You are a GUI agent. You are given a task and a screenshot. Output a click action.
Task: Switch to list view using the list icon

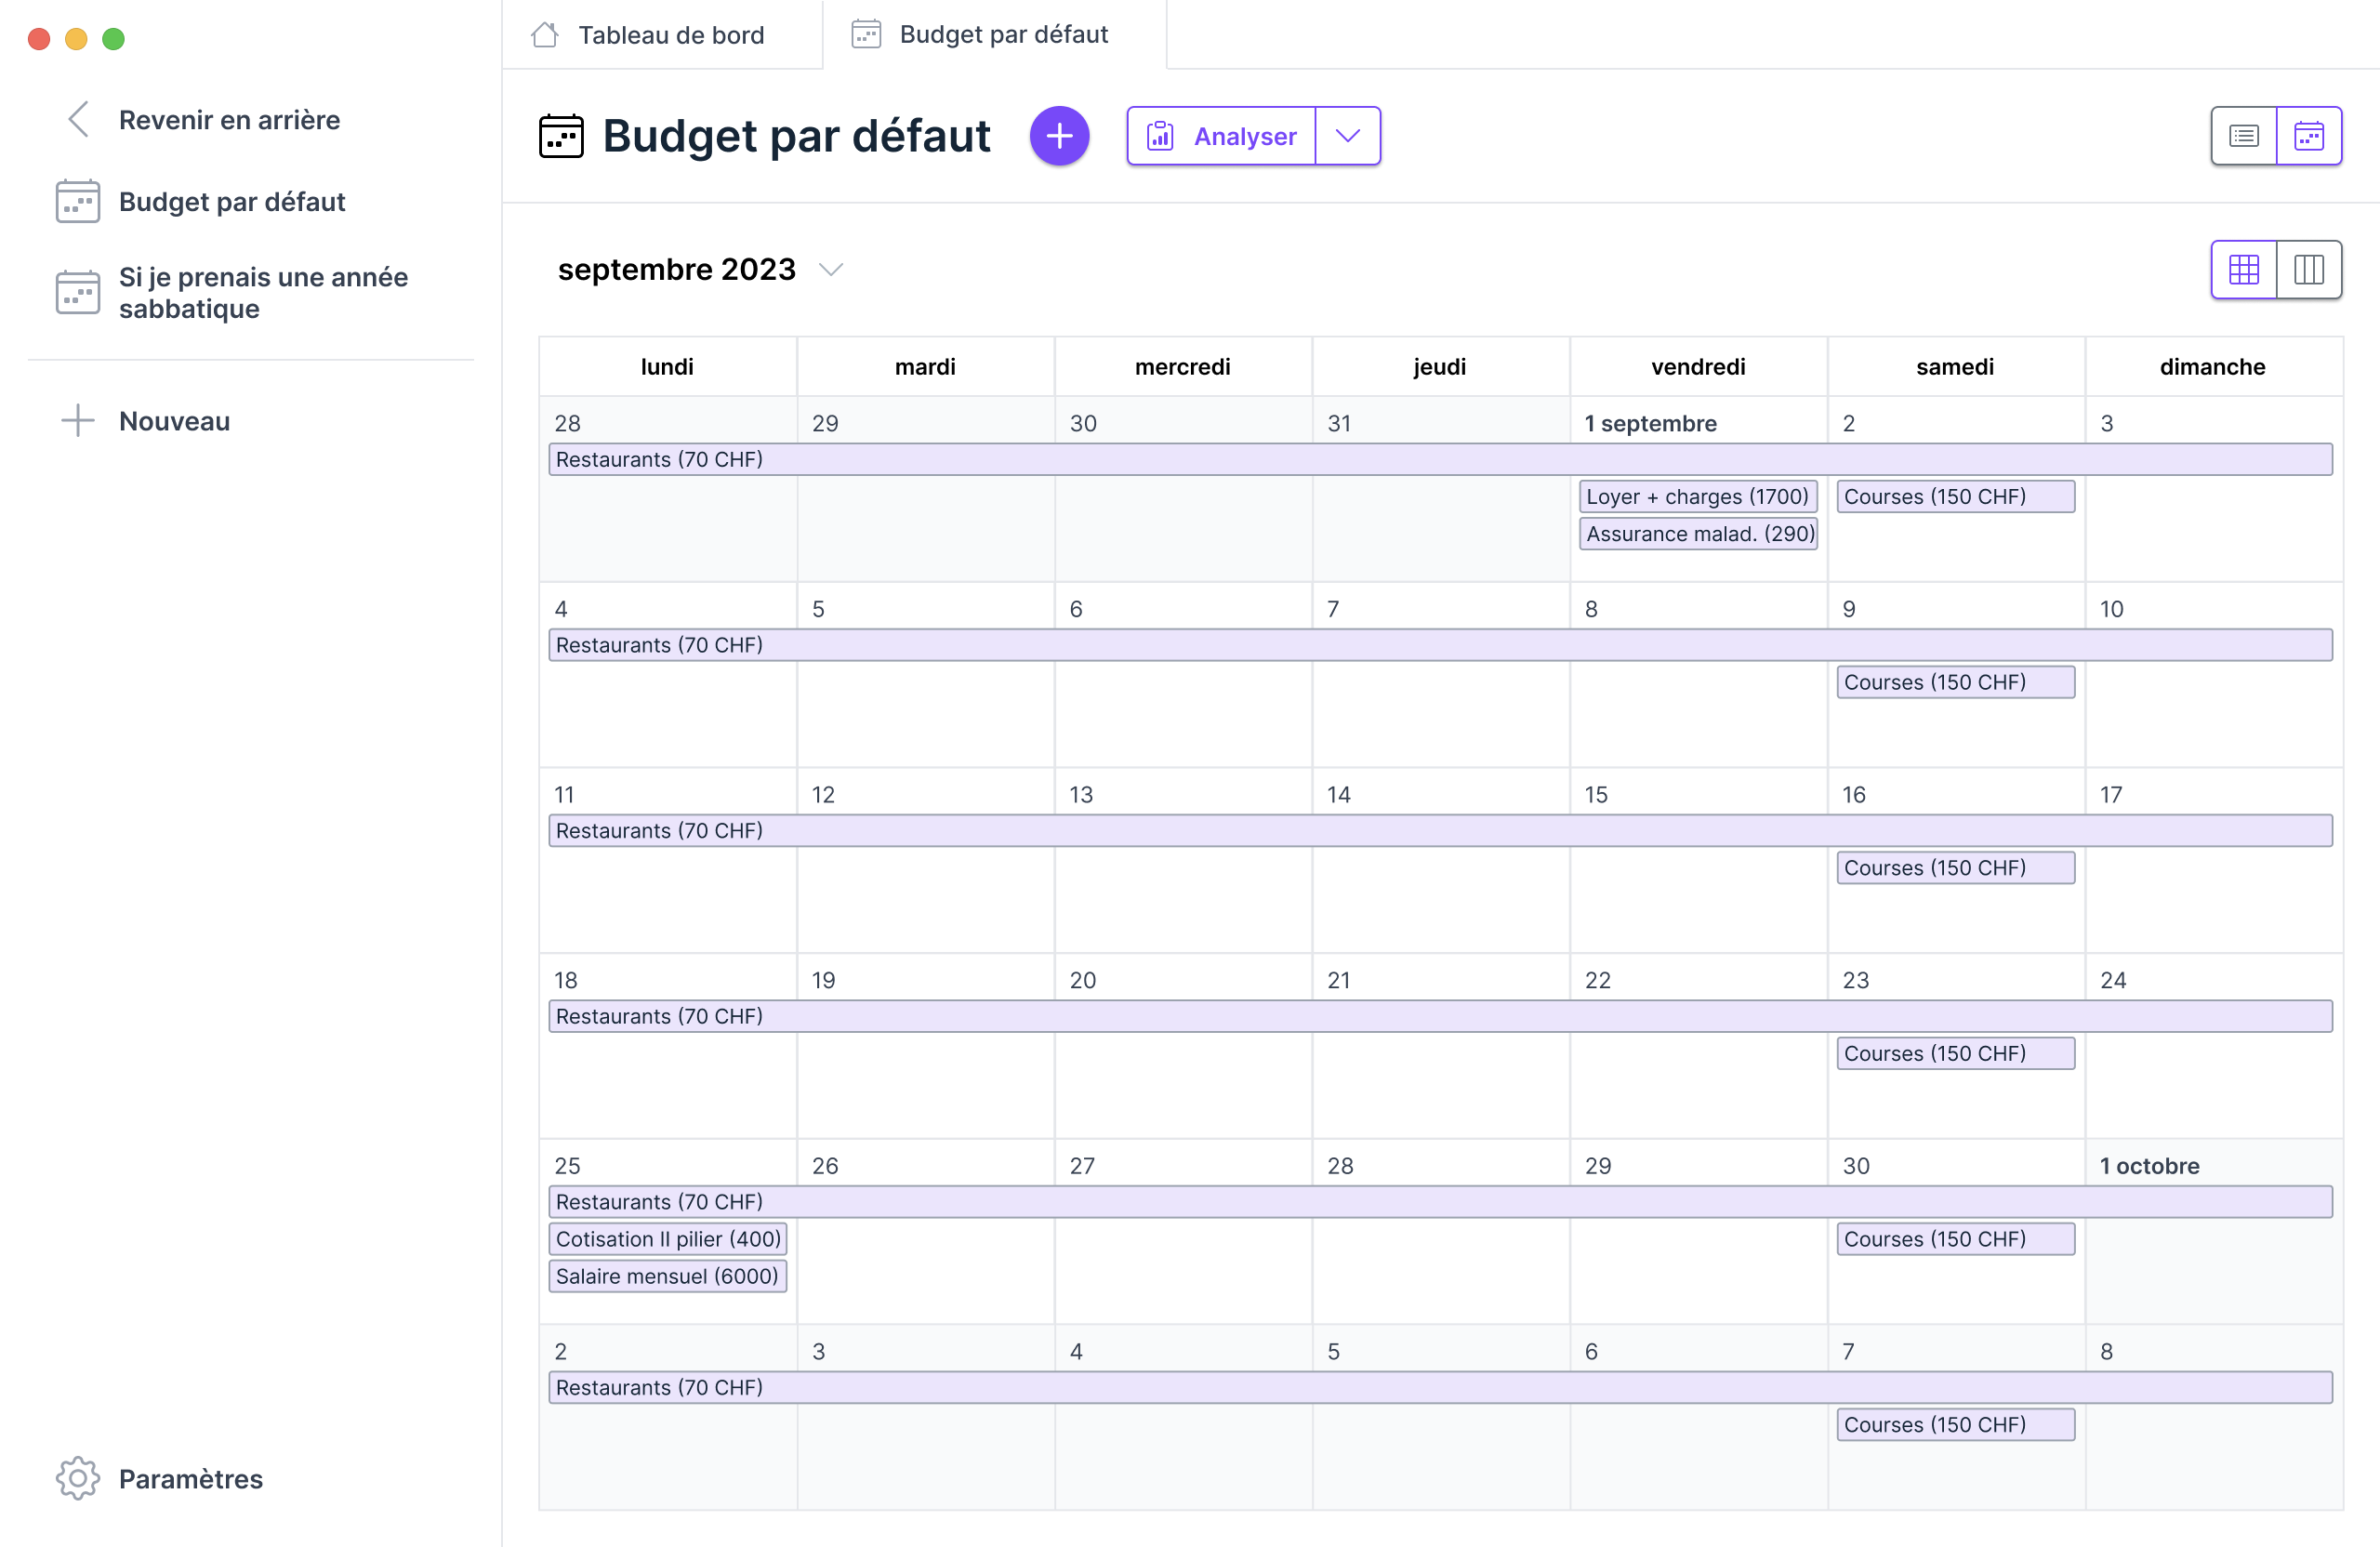tap(2245, 136)
